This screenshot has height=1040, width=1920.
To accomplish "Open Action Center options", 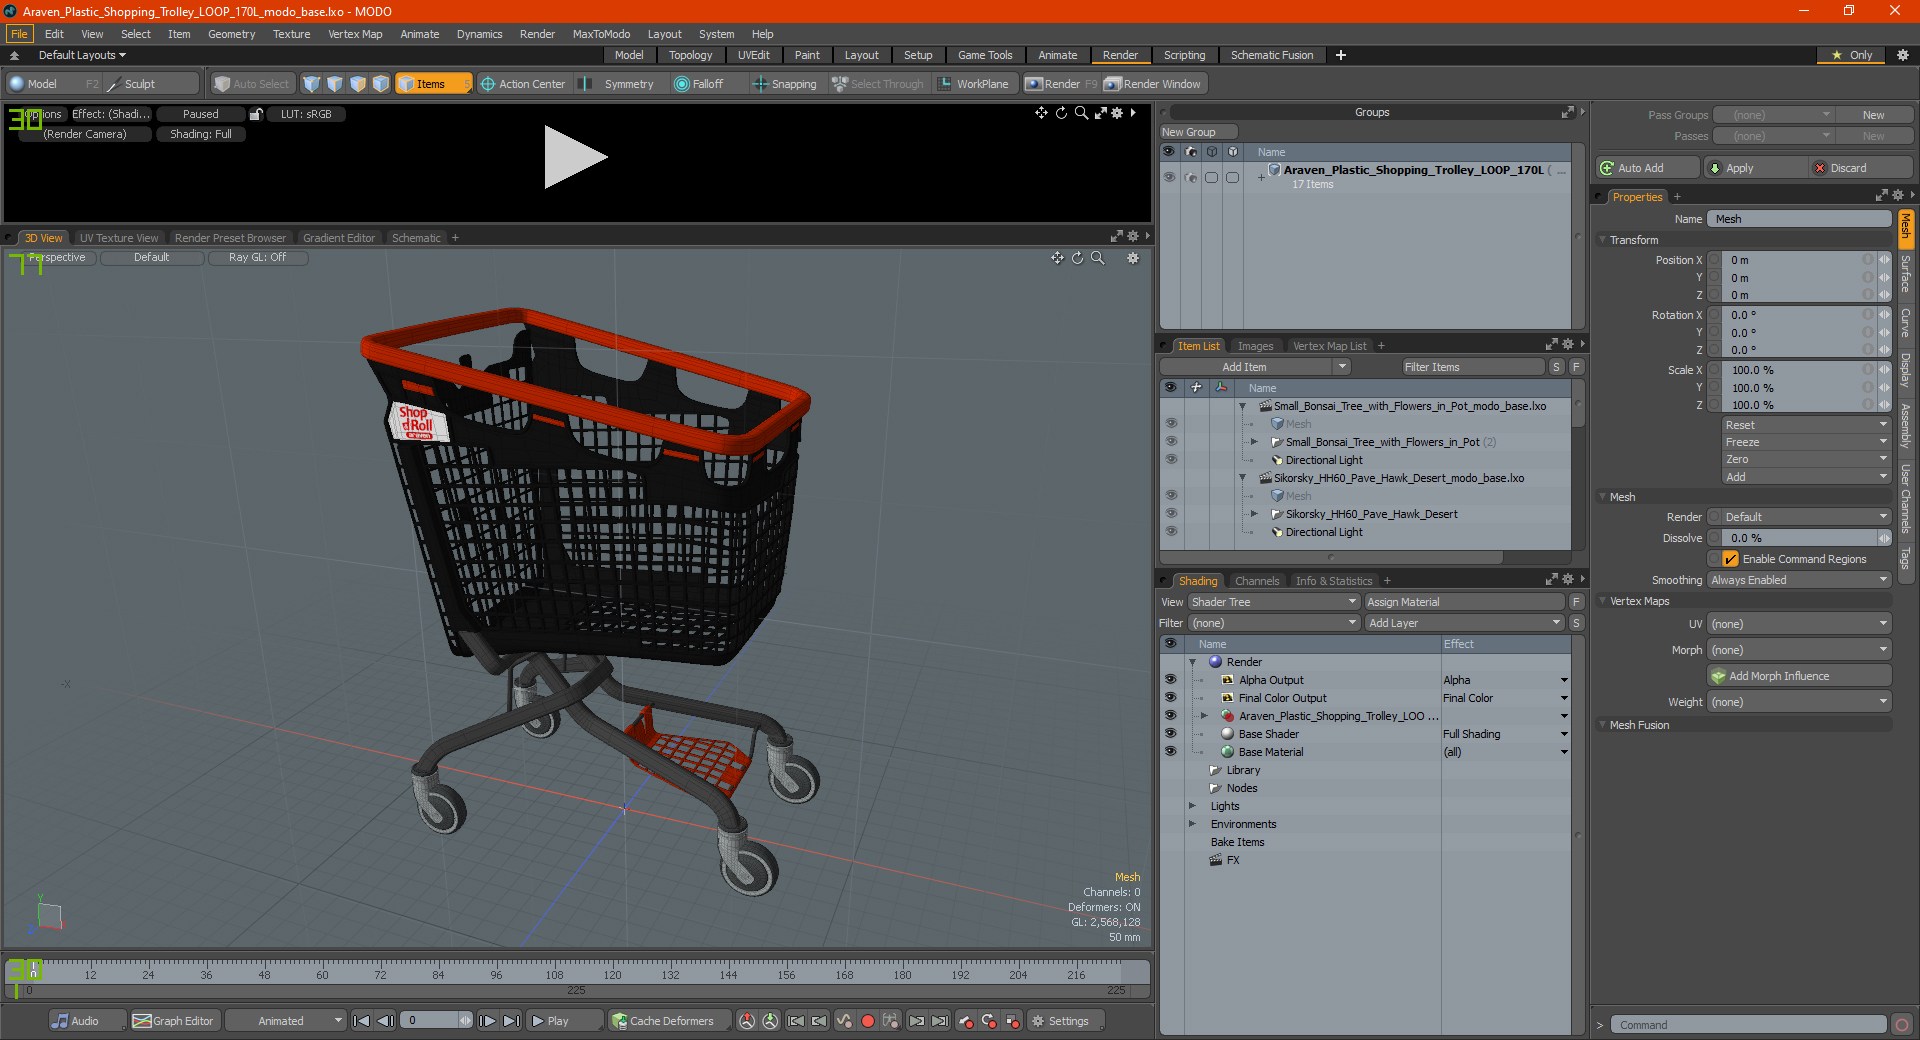I will 522,84.
